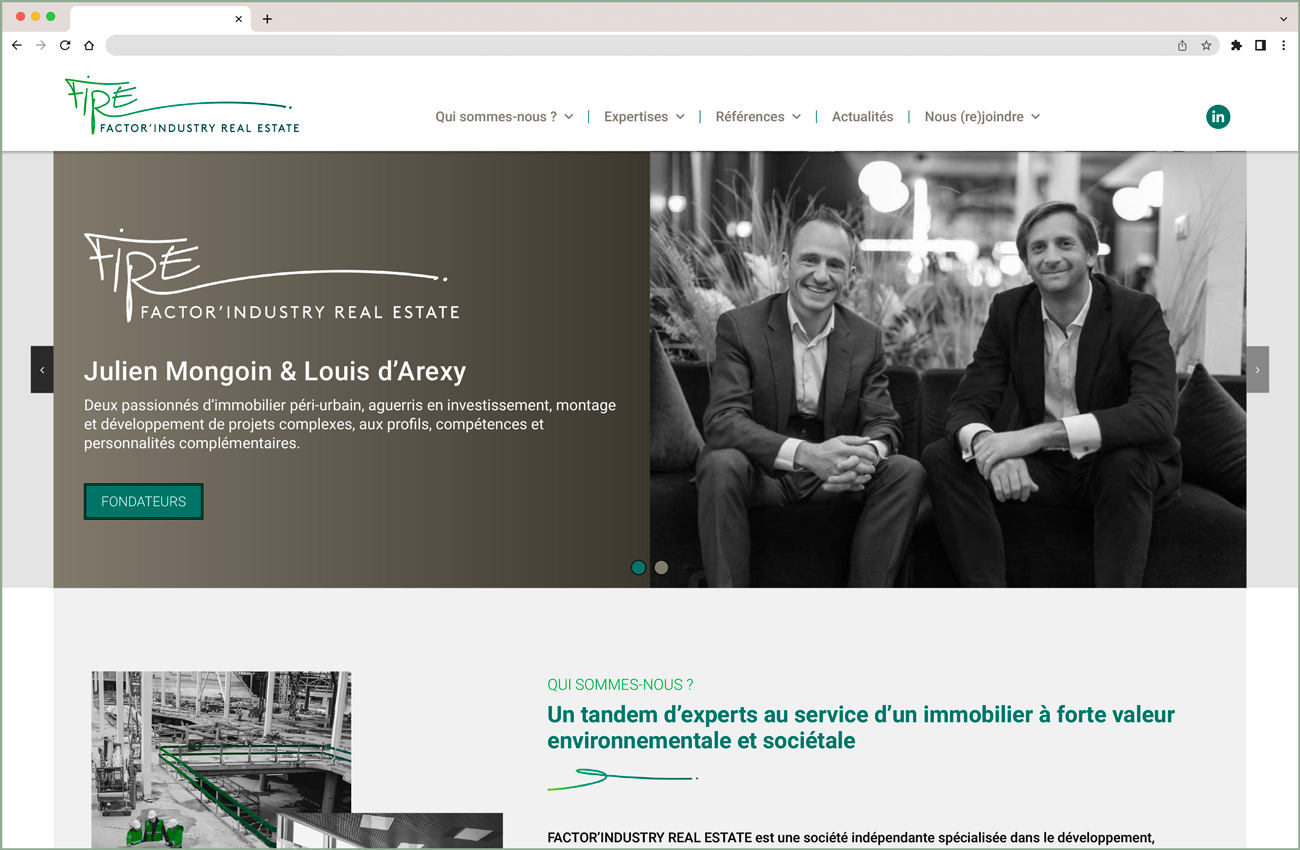The image size is (1300, 850).
Task: Close the current browser tab
Action: pyautogui.click(x=238, y=19)
